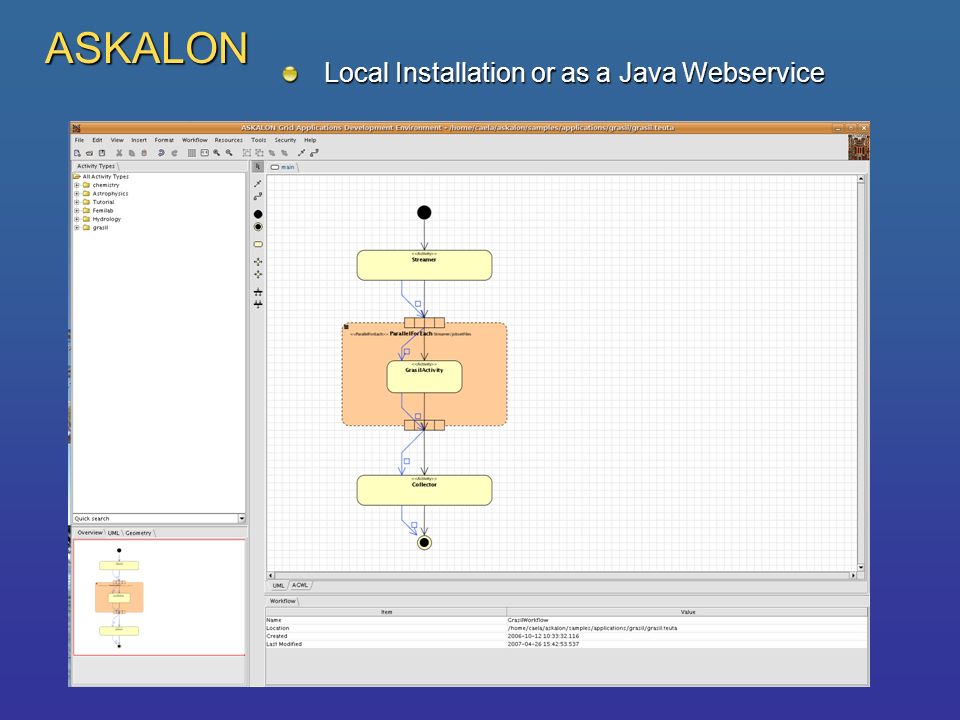960x720 pixels.
Task: Click the Paste toolbar icon
Action: pos(144,152)
